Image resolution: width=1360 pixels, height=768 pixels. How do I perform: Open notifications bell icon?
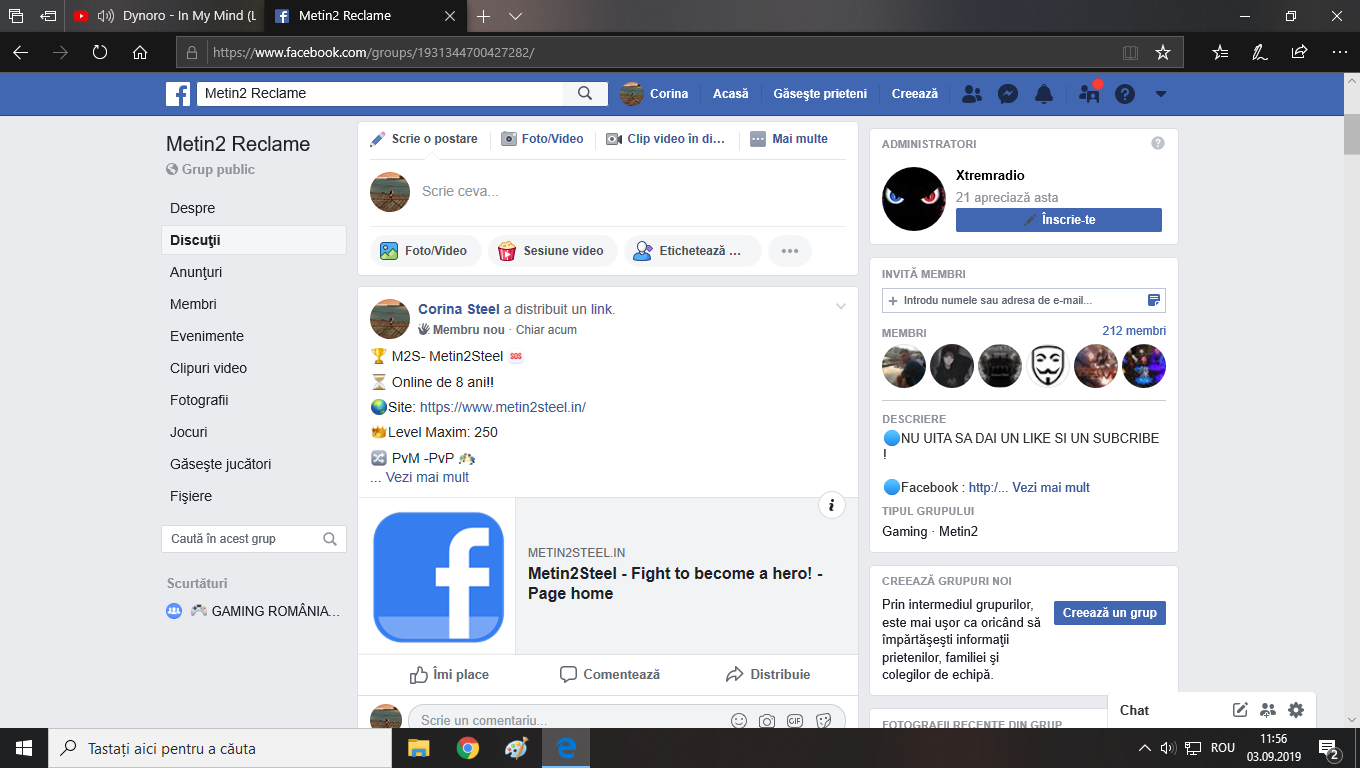pyautogui.click(x=1044, y=94)
